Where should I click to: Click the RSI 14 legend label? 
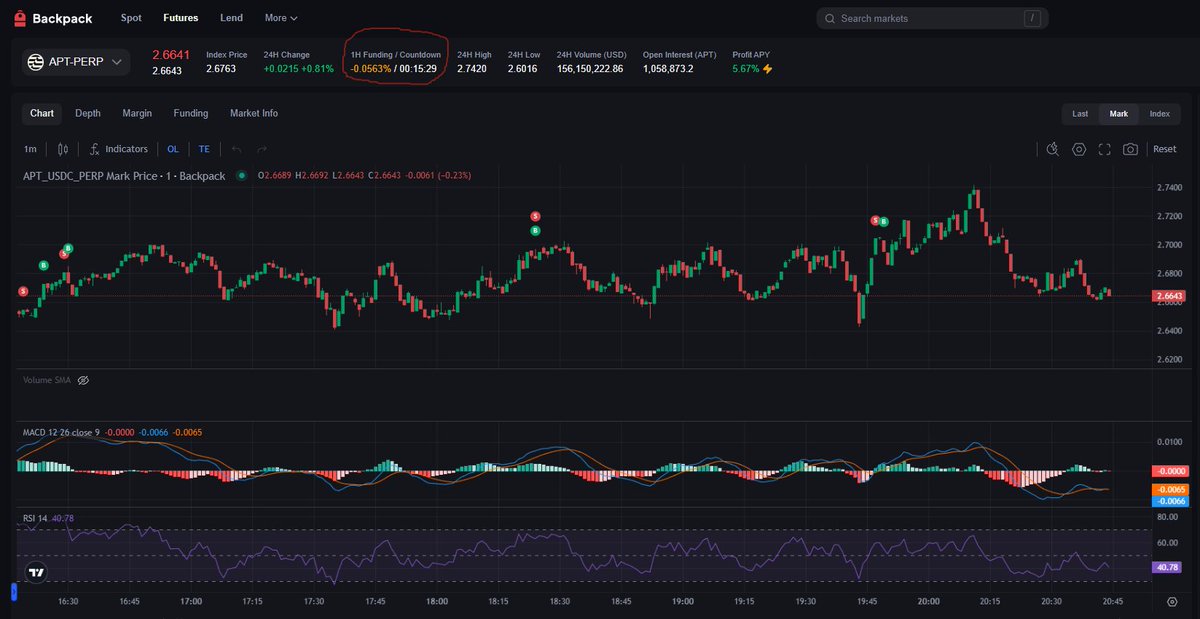tap(35, 518)
